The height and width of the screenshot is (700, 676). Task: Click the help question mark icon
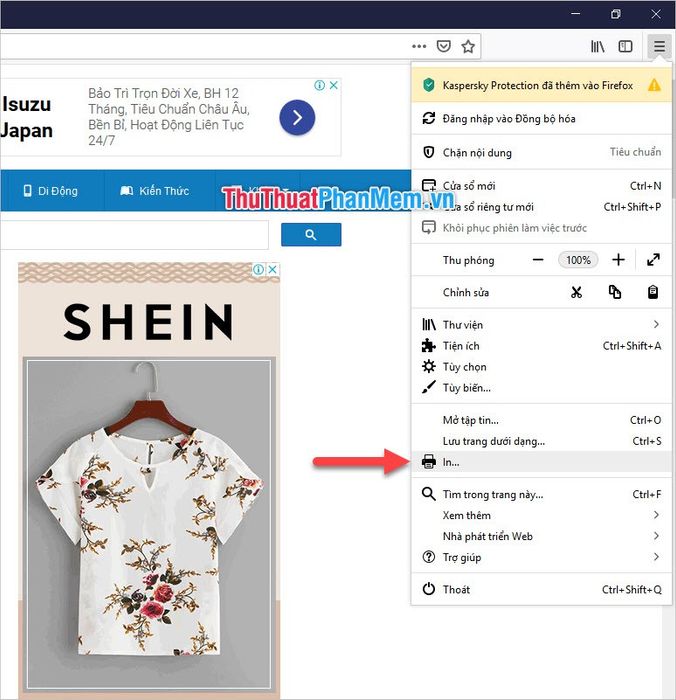point(429,557)
